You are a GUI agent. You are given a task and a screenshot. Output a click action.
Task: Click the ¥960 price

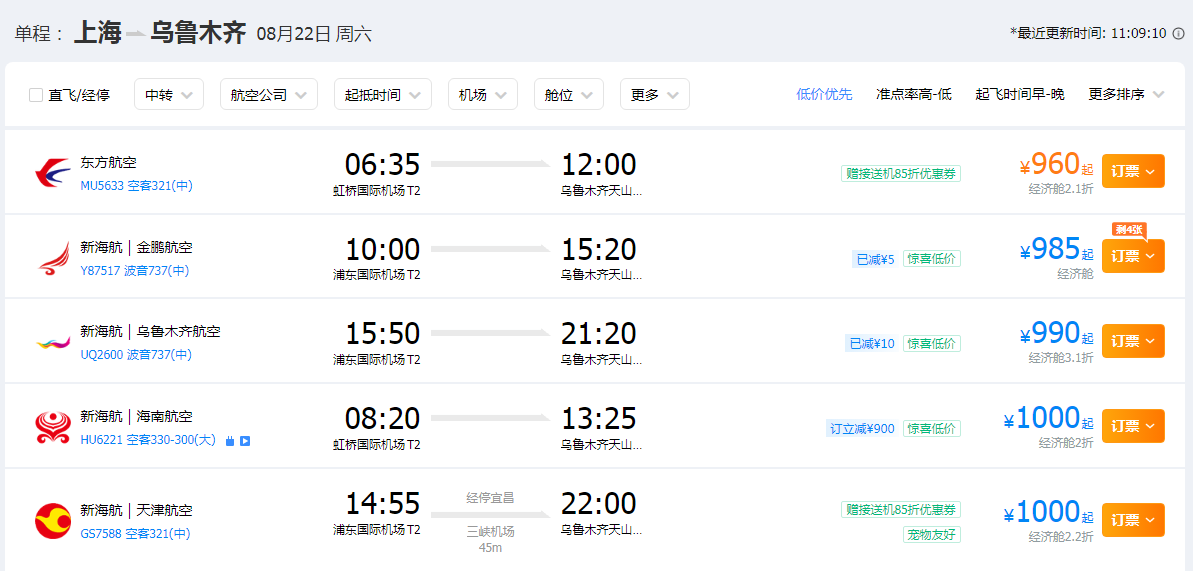[1055, 164]
